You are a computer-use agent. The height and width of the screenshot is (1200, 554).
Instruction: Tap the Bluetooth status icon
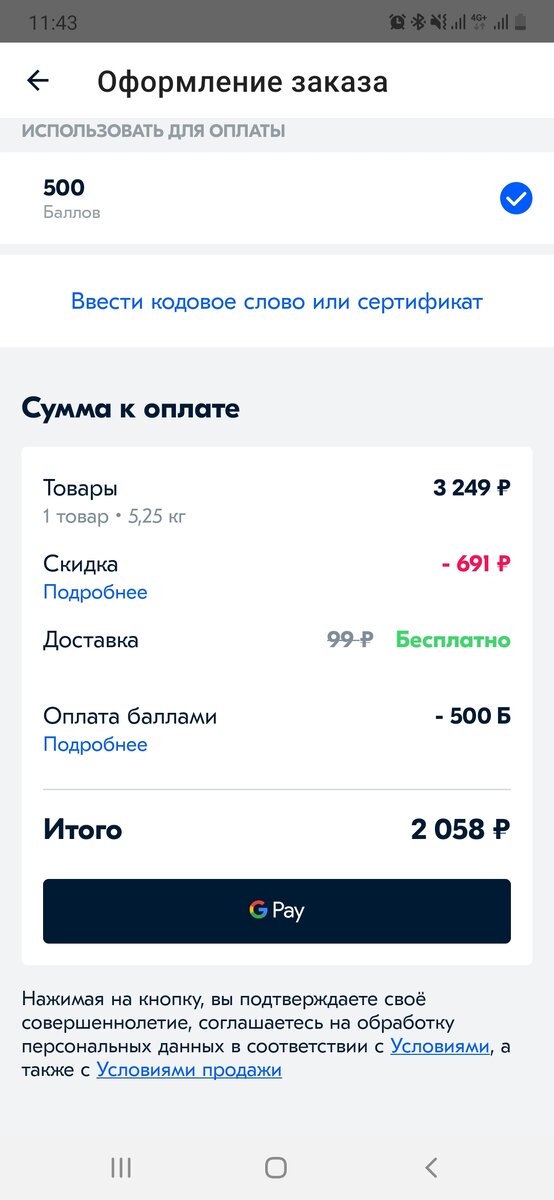click(418, 22)
